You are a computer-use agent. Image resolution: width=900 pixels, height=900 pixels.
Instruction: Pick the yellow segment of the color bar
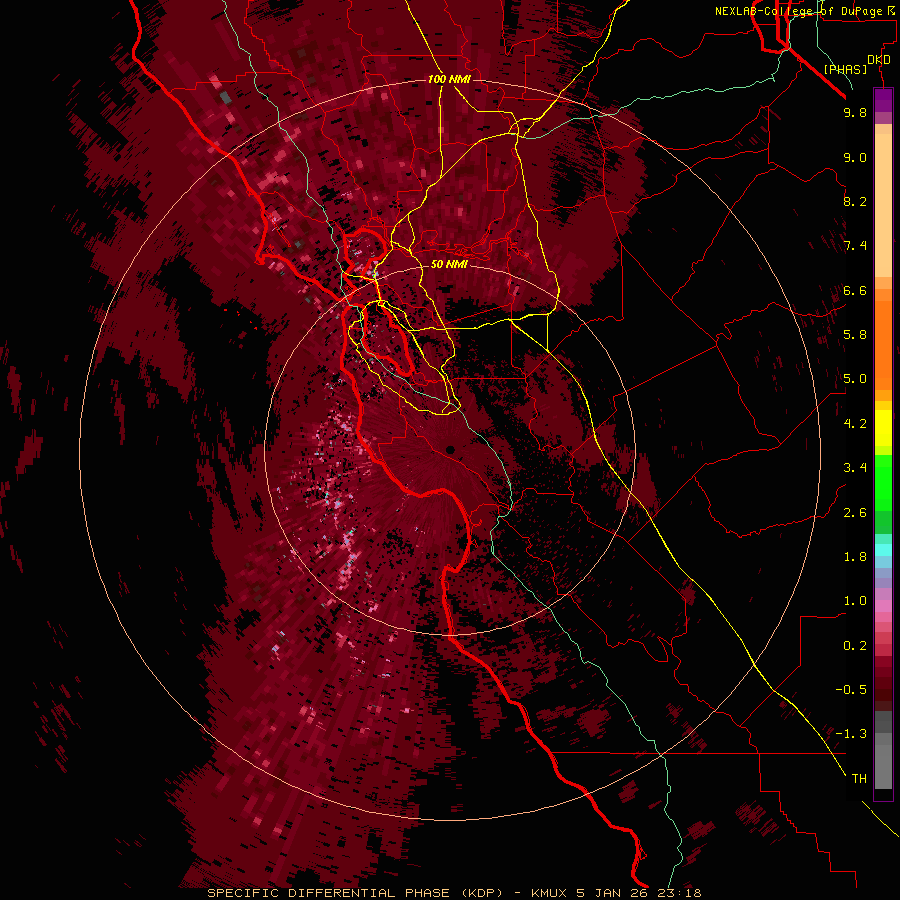(883, 428)
